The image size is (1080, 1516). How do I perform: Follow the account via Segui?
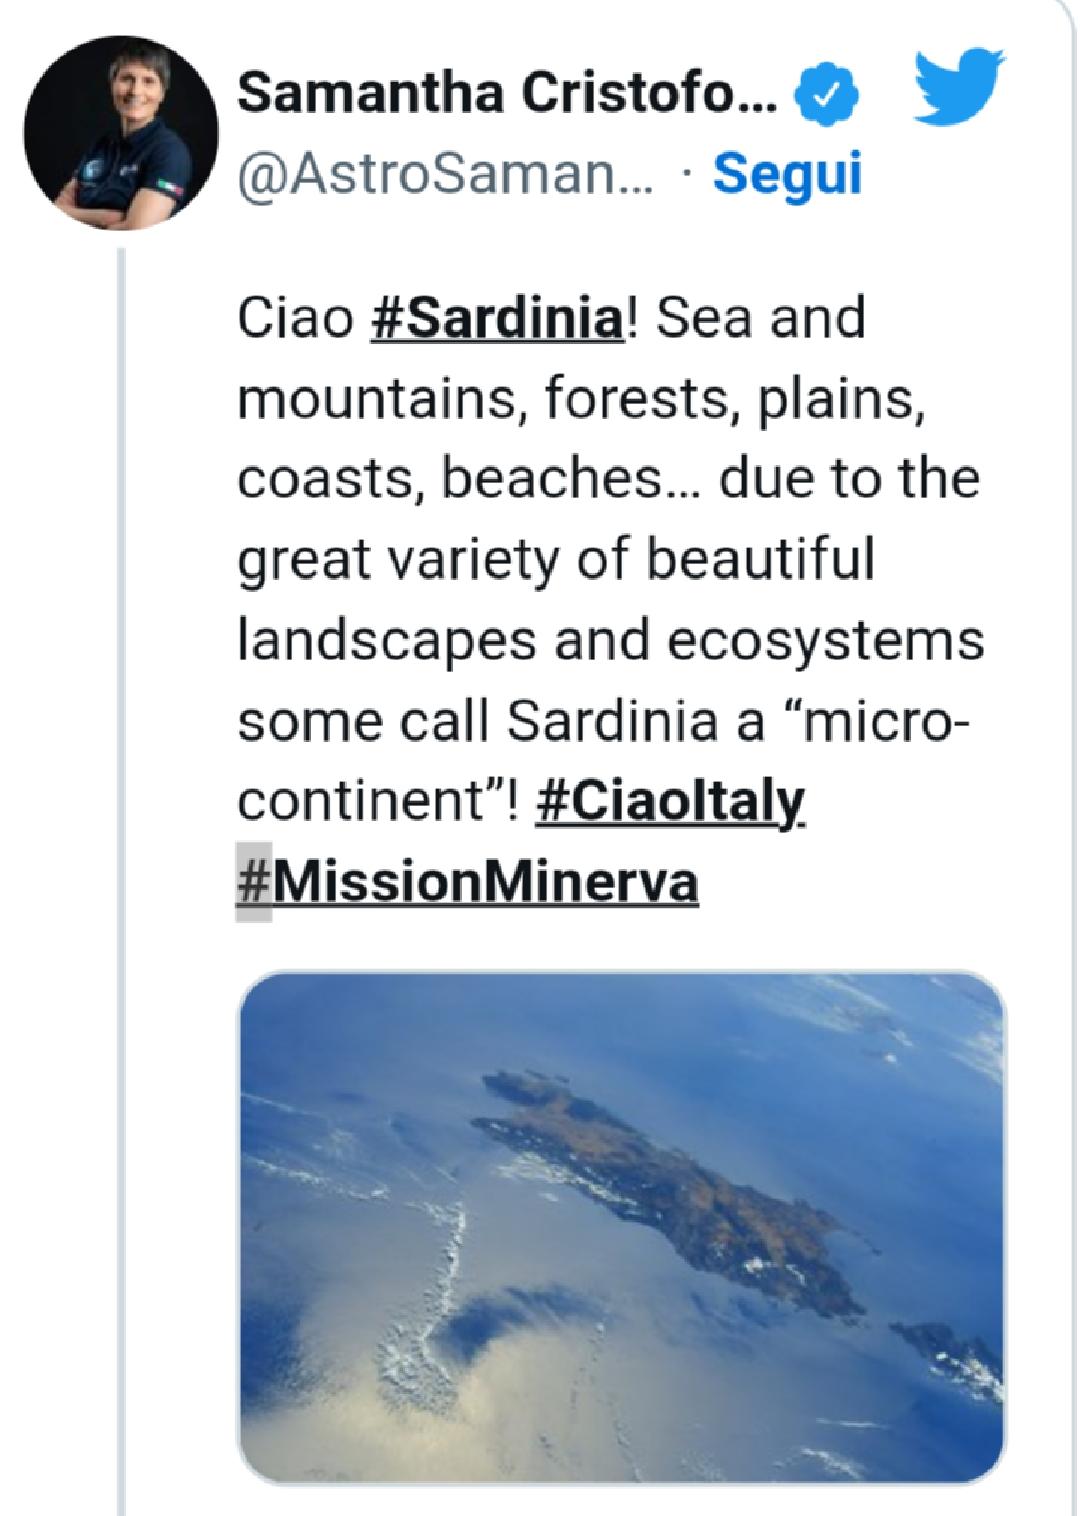click(786, 173)
